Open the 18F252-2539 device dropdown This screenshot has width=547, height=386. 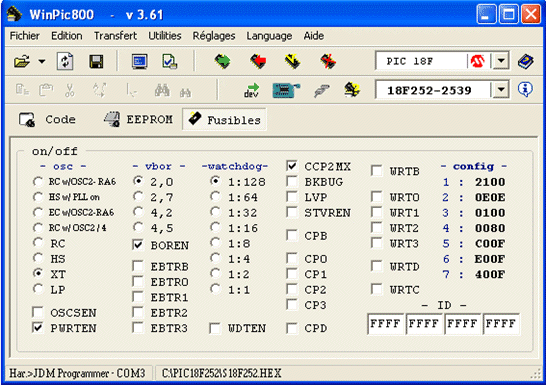point(501,90)
